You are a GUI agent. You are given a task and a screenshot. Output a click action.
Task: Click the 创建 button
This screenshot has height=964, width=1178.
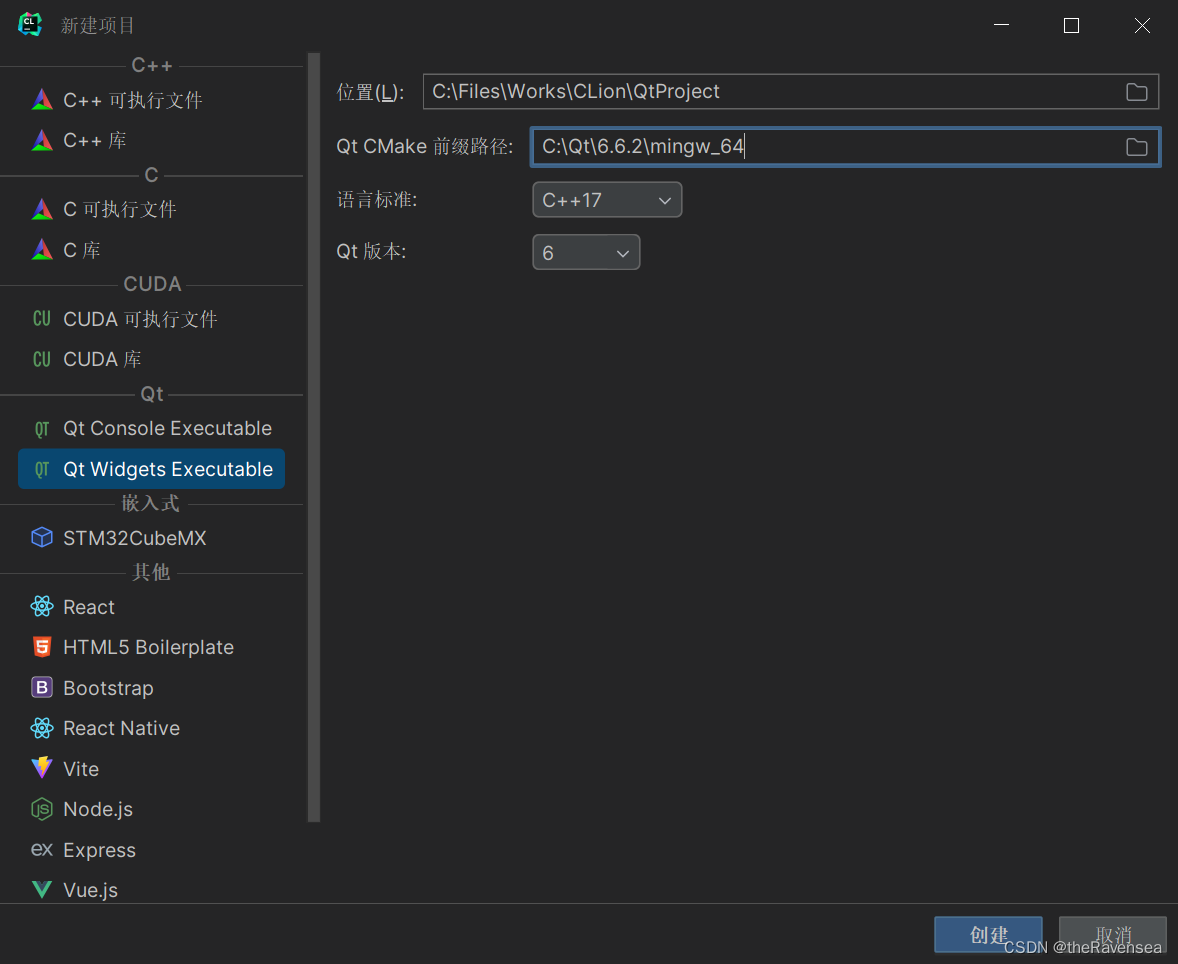988,935
